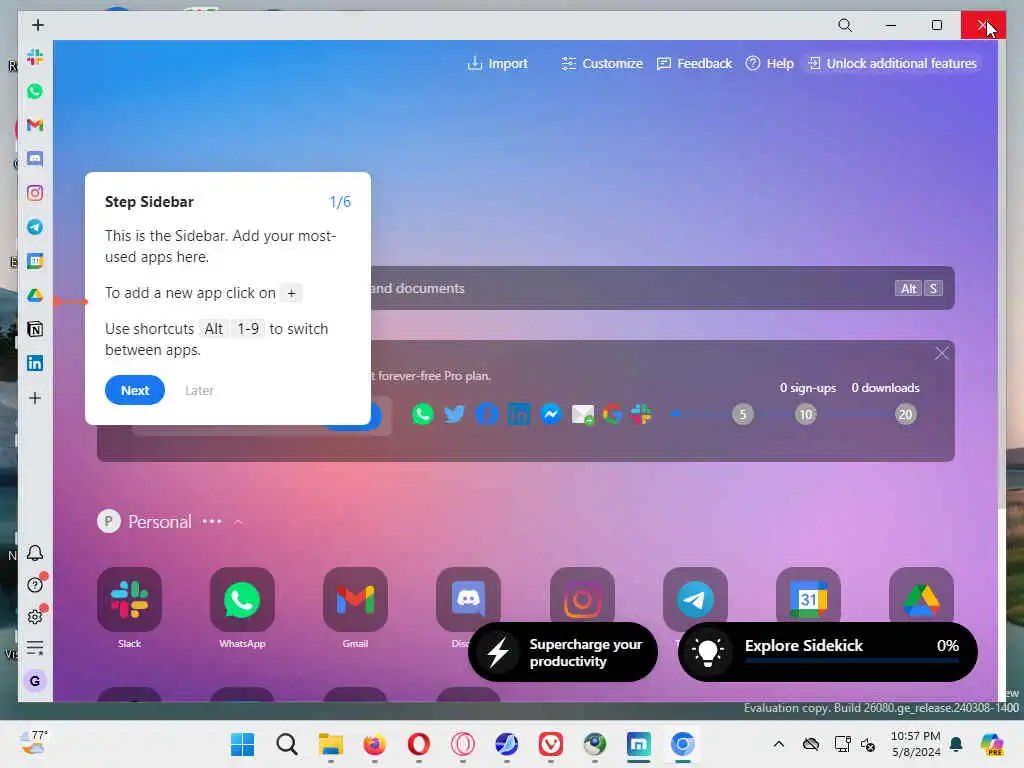Image resolution: width=1024 pixels, height=768 pixels.
Task: Open Discord in the sidebar
Action: click(x=35, y=159)
